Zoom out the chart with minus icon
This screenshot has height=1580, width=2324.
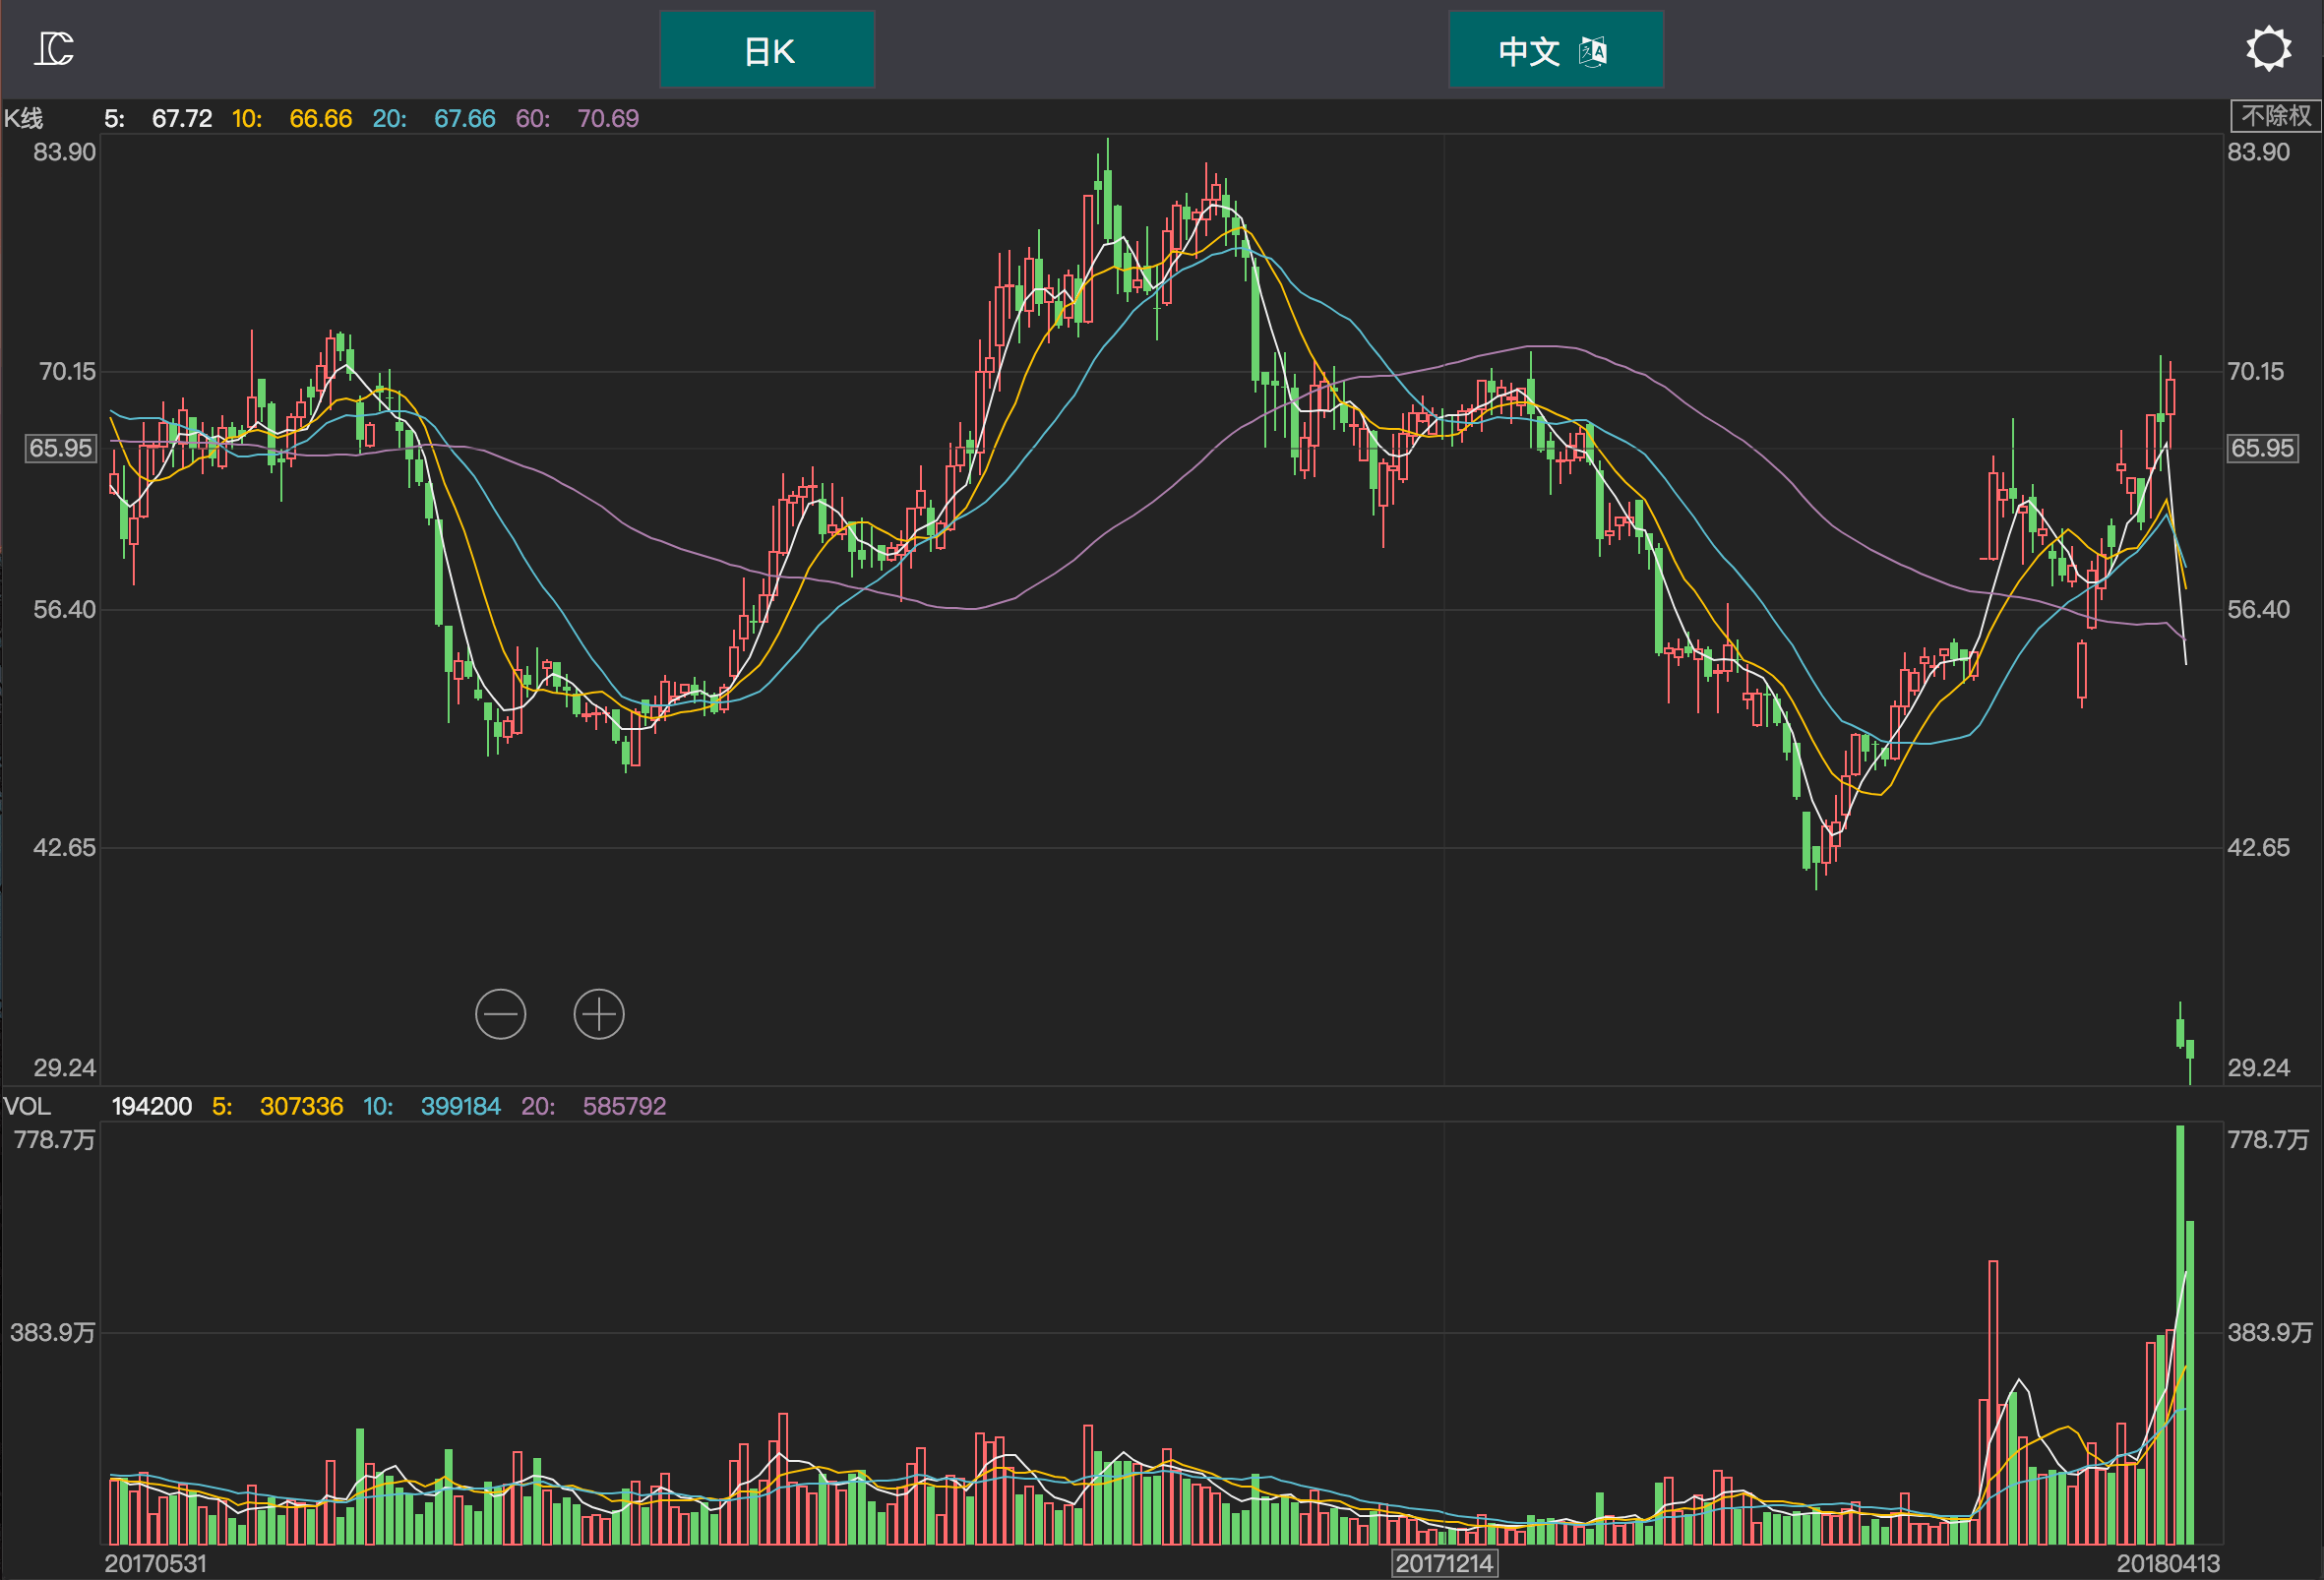click(500, 1014)
